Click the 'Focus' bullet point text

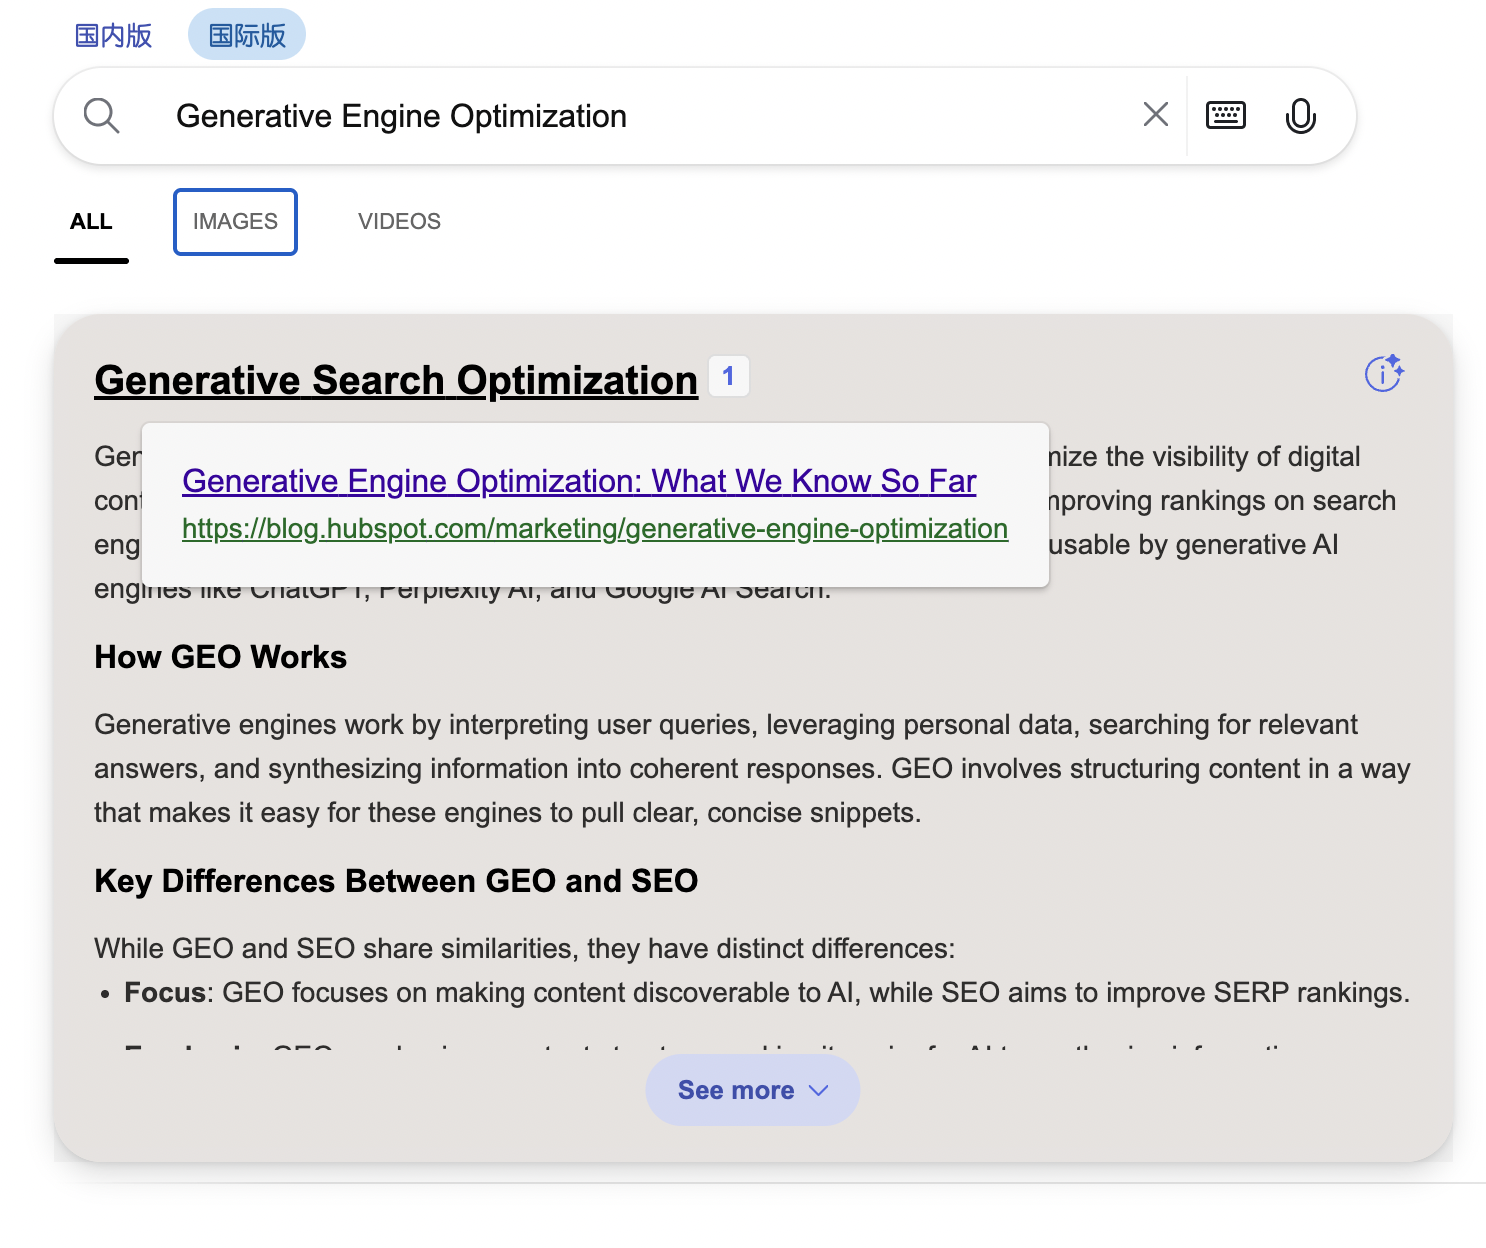tap(767, 993)
